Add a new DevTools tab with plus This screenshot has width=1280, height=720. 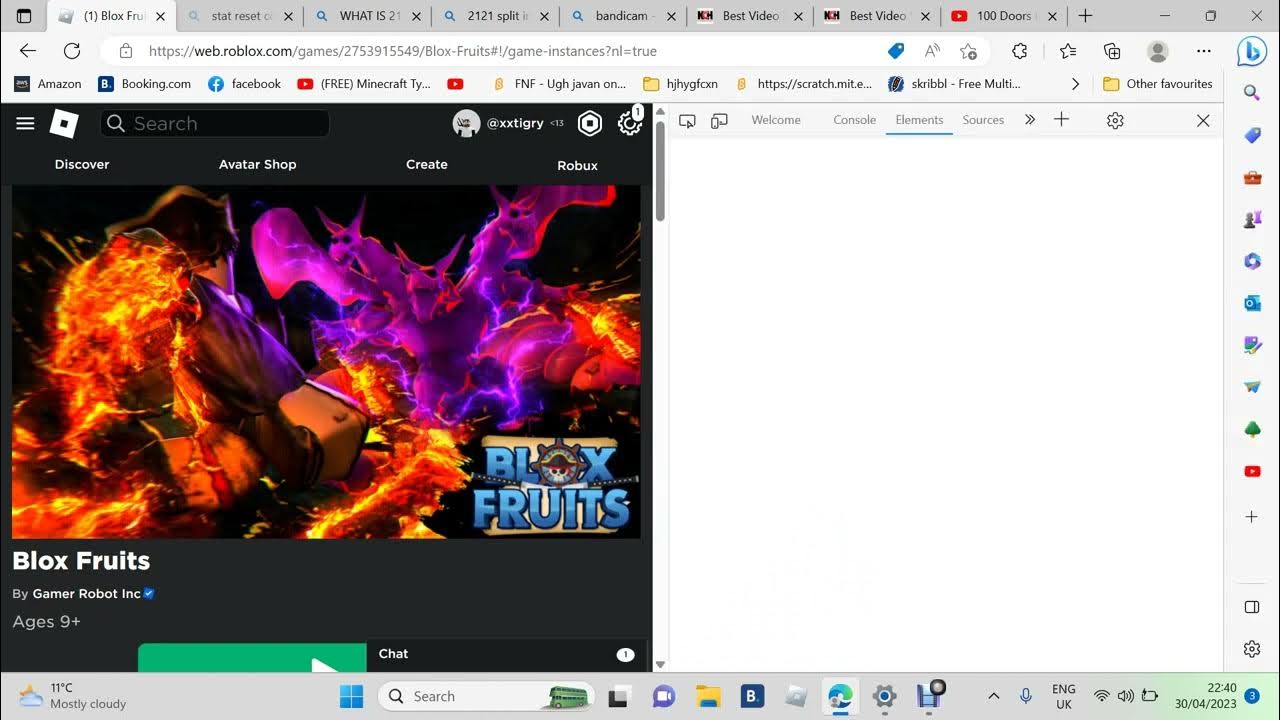1062,119
